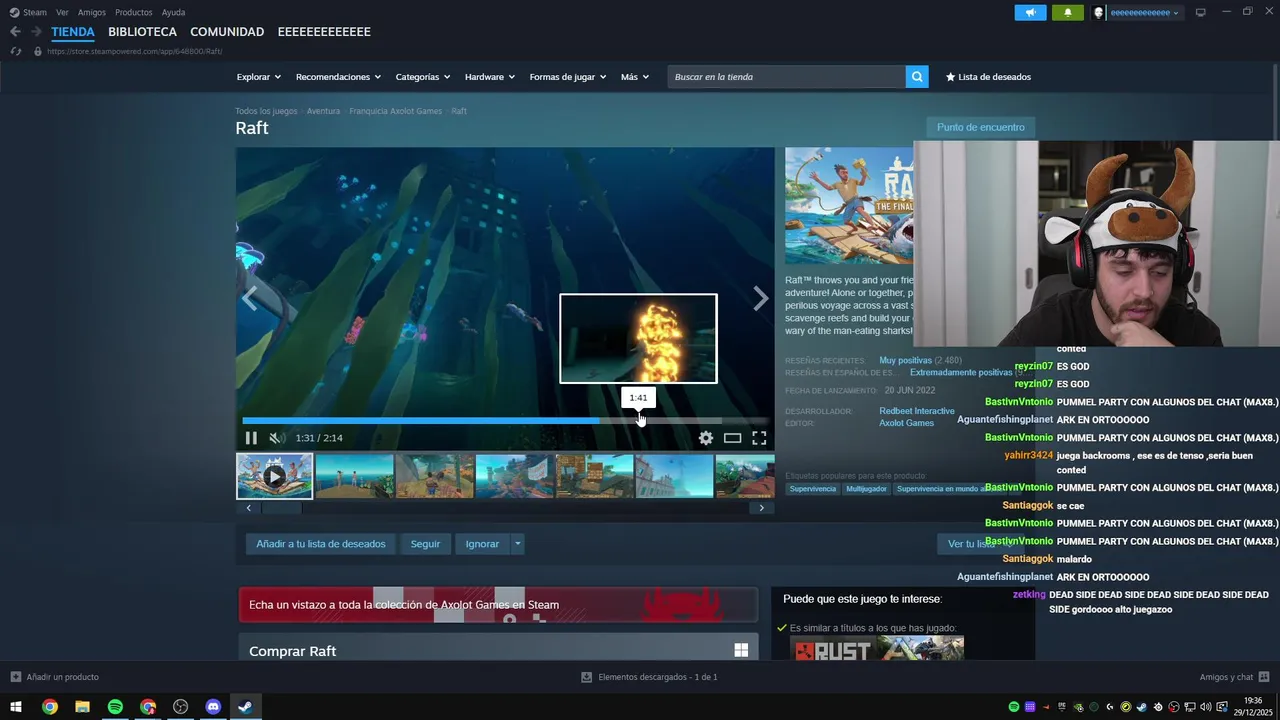Open Elementos descargados downloads status
The image size is (1280, 720).
tap(649, 677)
